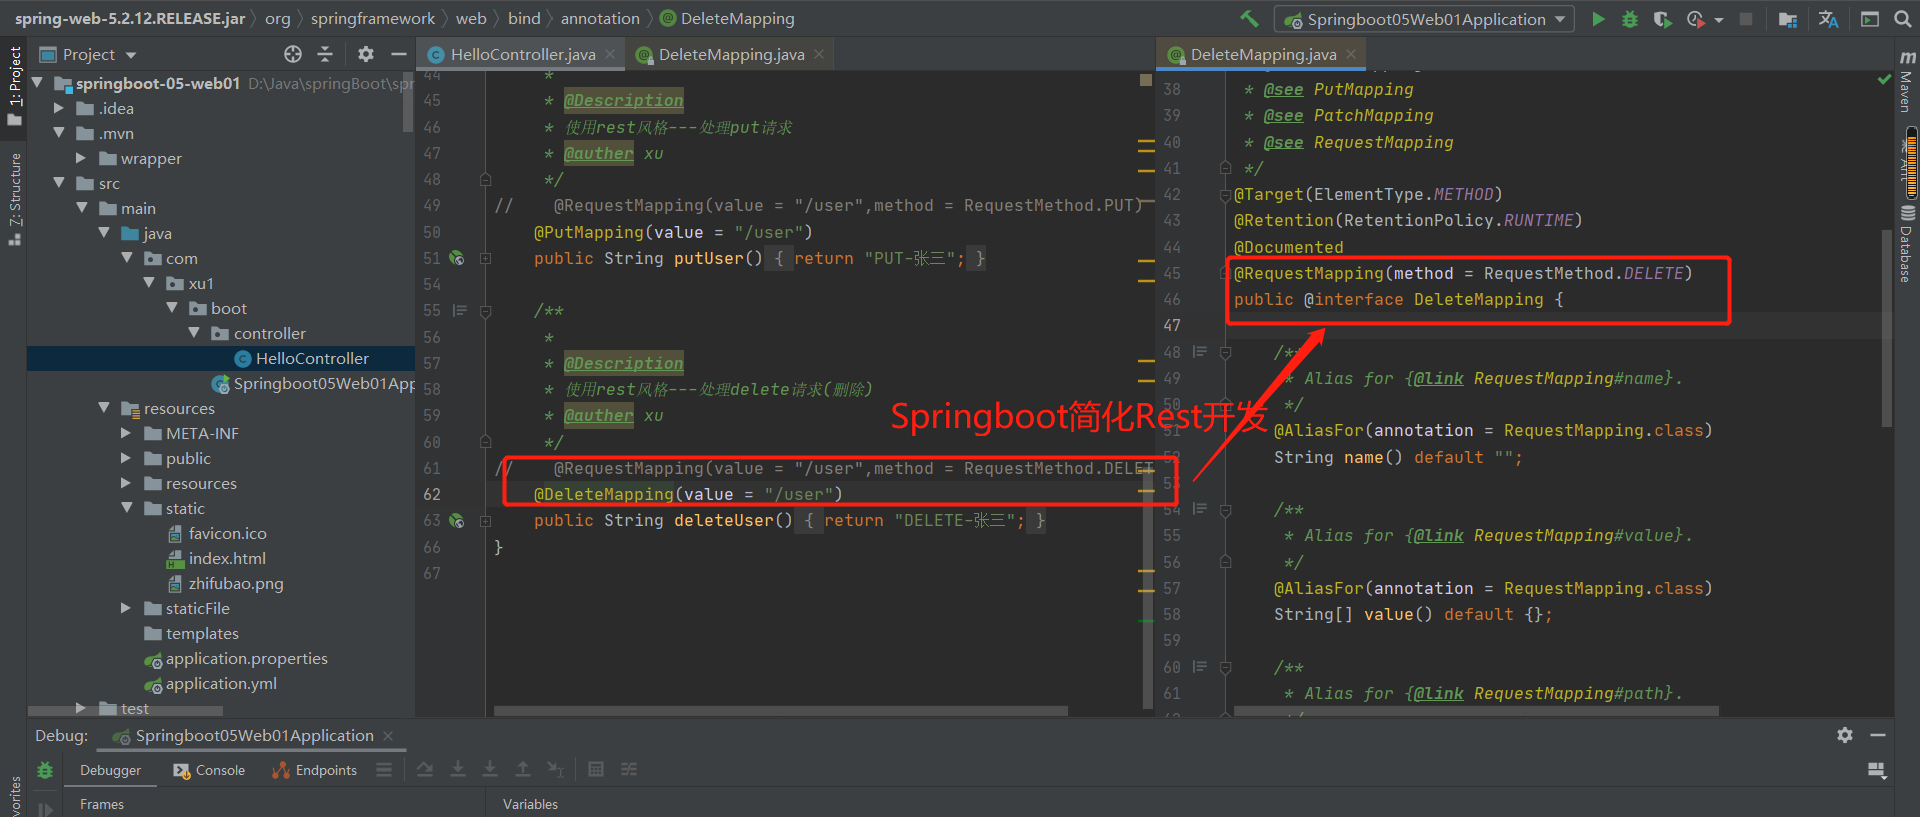Open the Endpoints tab
Viewport: 1920px width, 817px height.
314,770
